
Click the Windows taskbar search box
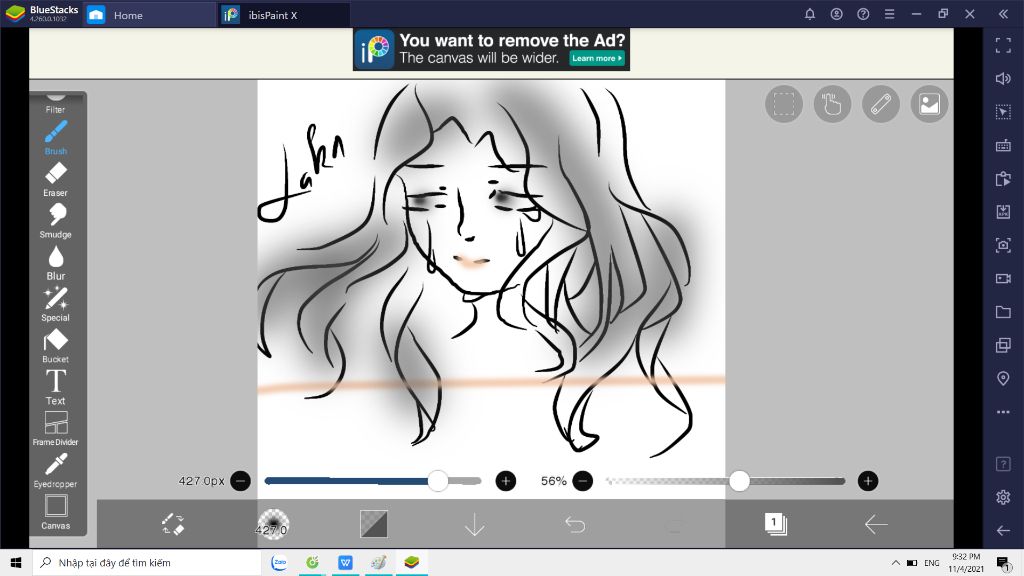(147, 562)
